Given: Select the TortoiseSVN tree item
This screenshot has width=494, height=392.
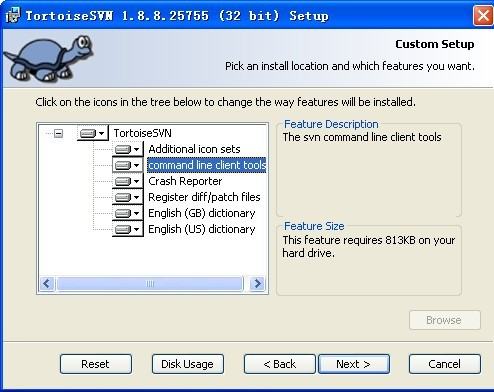Looking at the screenshot, I should click(142, 133).
